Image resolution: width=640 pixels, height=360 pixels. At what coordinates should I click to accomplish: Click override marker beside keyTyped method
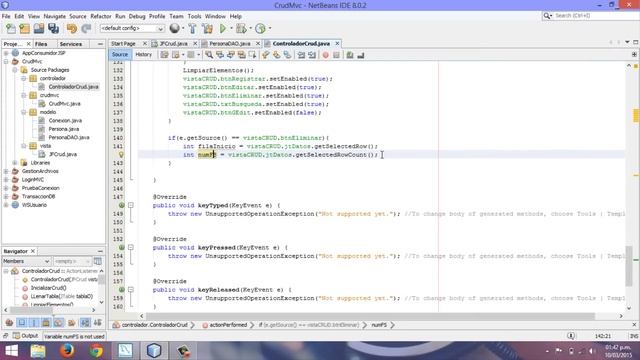click(121, 205)
